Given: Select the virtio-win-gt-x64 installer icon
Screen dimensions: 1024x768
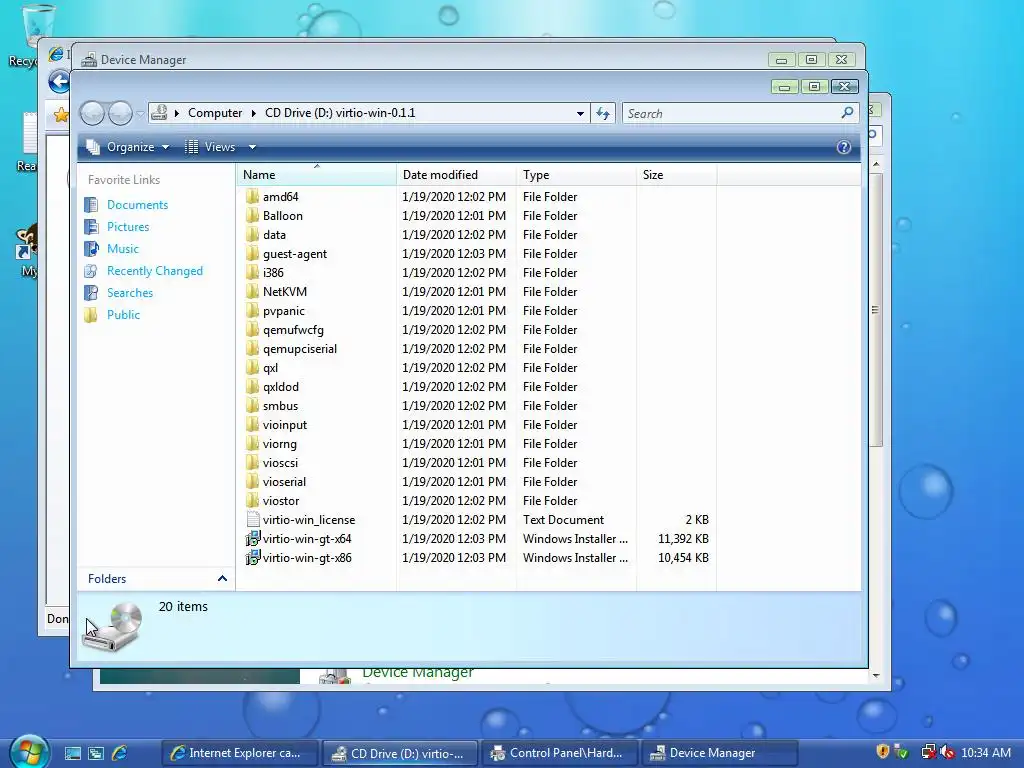Looking at the screenshot, I should (252, 539).
